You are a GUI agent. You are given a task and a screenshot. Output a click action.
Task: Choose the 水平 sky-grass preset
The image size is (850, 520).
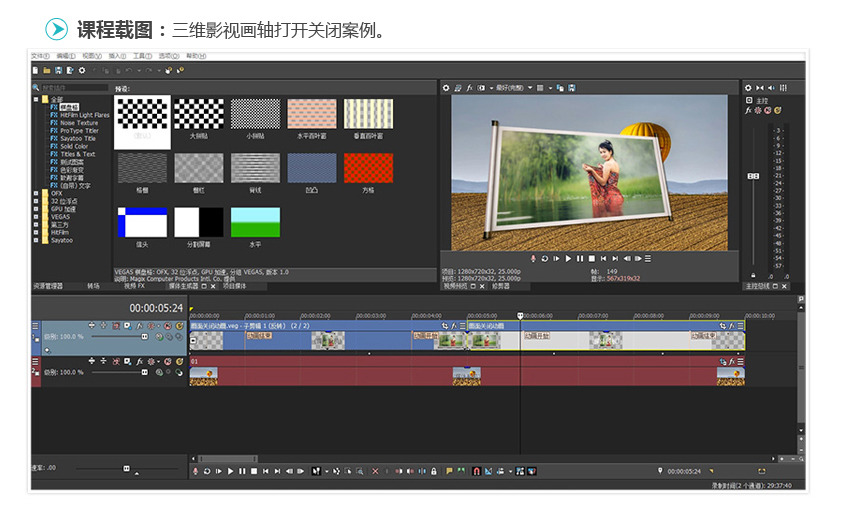(x=255, y=222)
